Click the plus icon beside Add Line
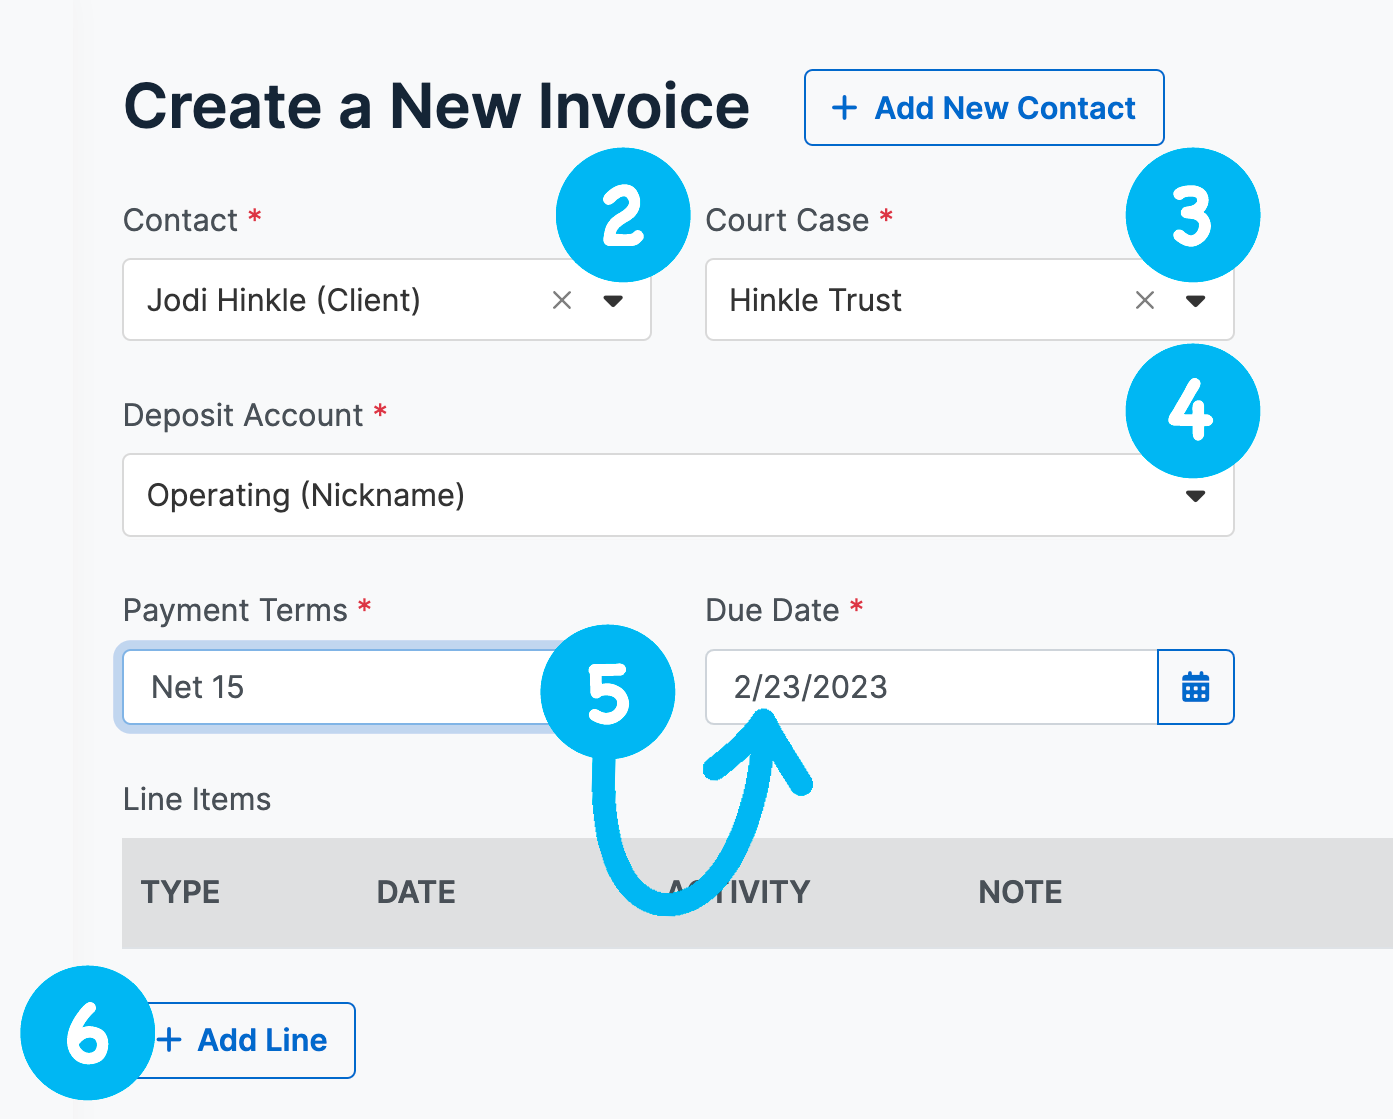 (171, 1040)
